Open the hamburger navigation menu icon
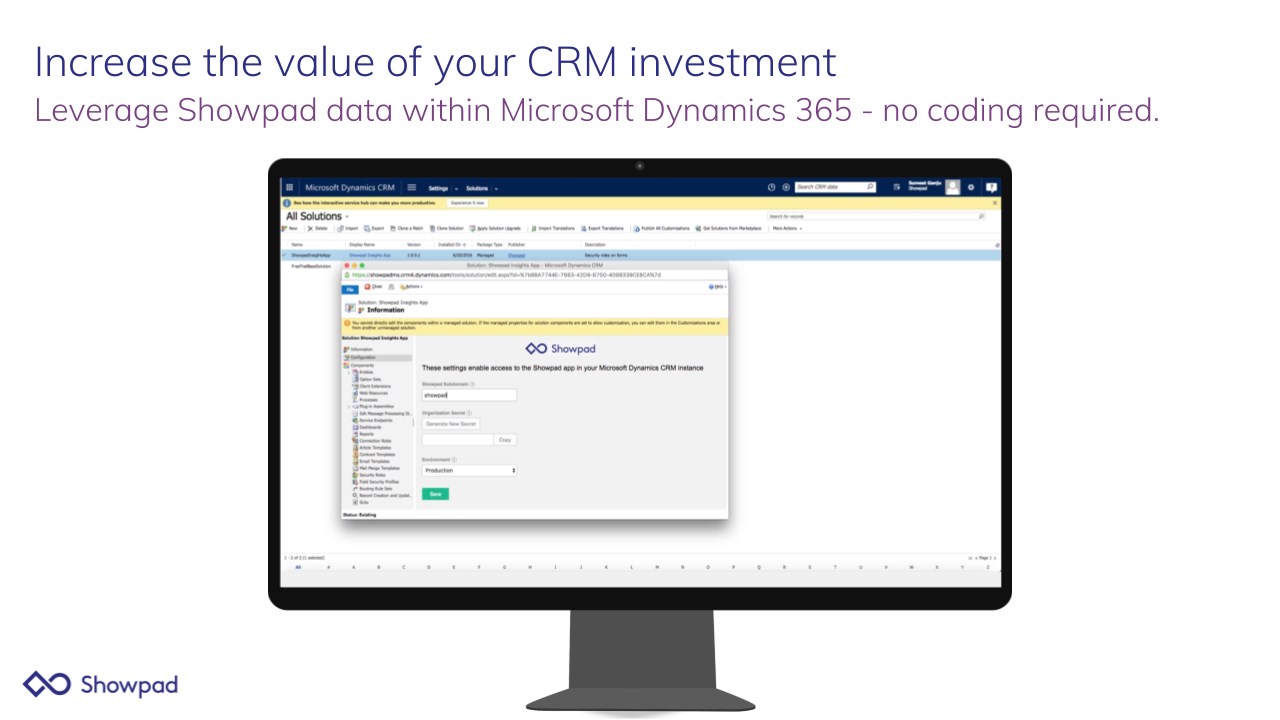1280x720 pixels. pyautogui.click(x=411, y=187)
